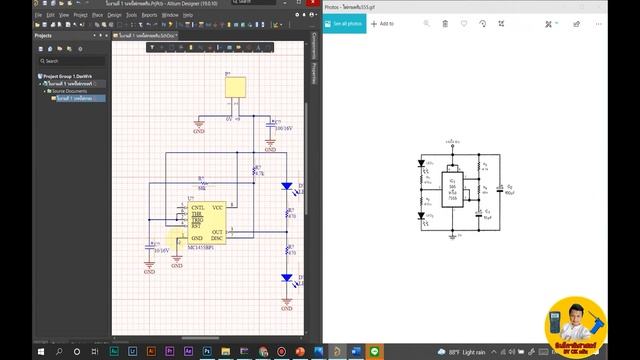Screen dimensions: 640x360
Task: Open the File menu in Altium
Action: 38,15
